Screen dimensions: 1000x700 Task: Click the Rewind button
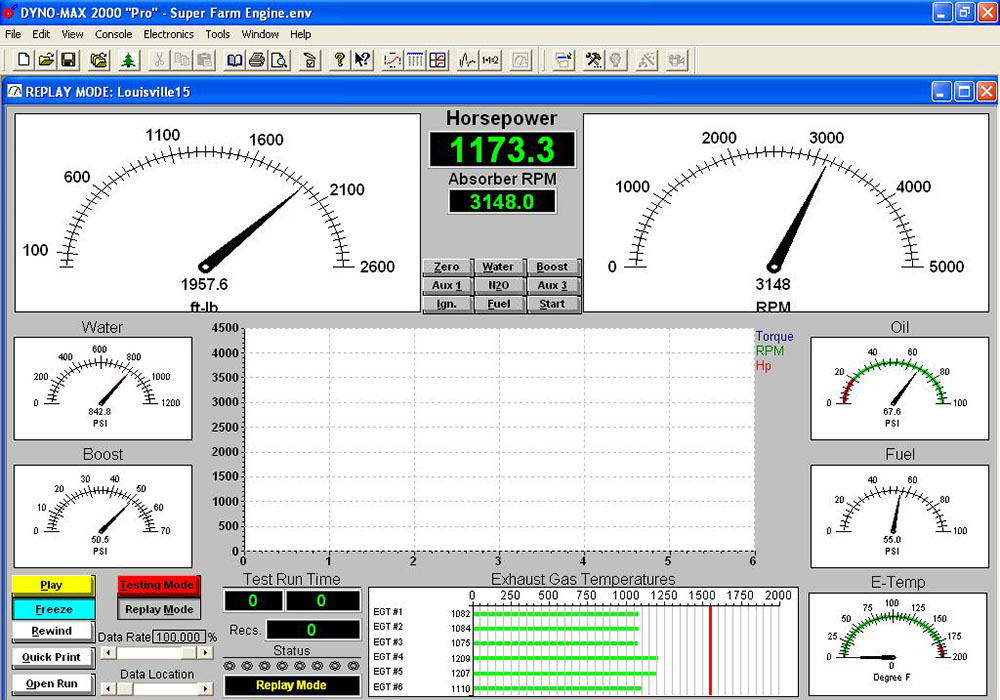(x=52, y=631)
